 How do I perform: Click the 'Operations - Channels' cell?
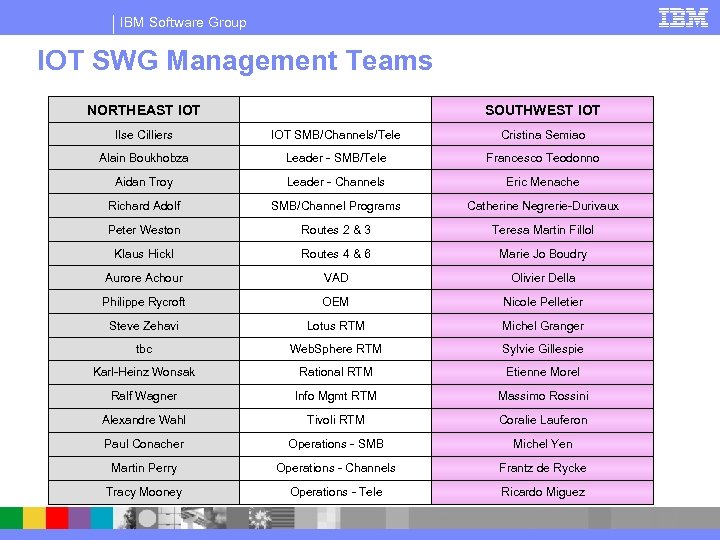click(x=335, y=468)
